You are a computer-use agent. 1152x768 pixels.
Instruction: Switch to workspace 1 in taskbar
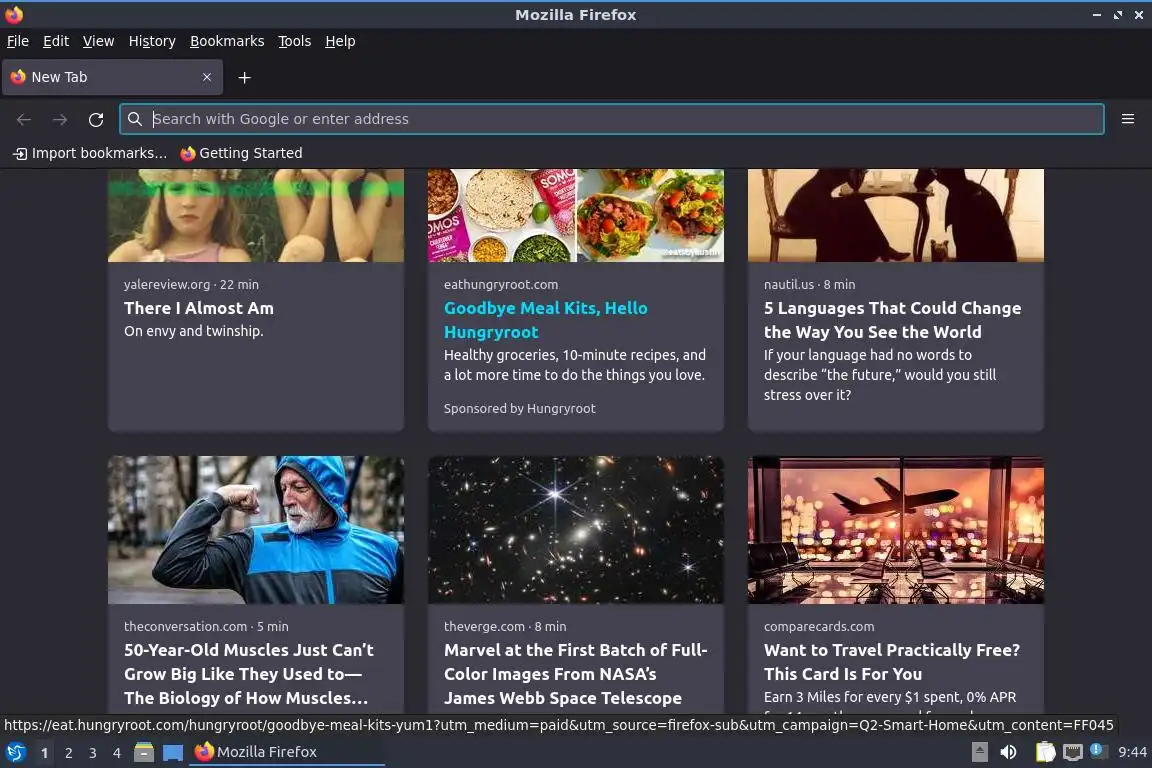click(44, 753)
